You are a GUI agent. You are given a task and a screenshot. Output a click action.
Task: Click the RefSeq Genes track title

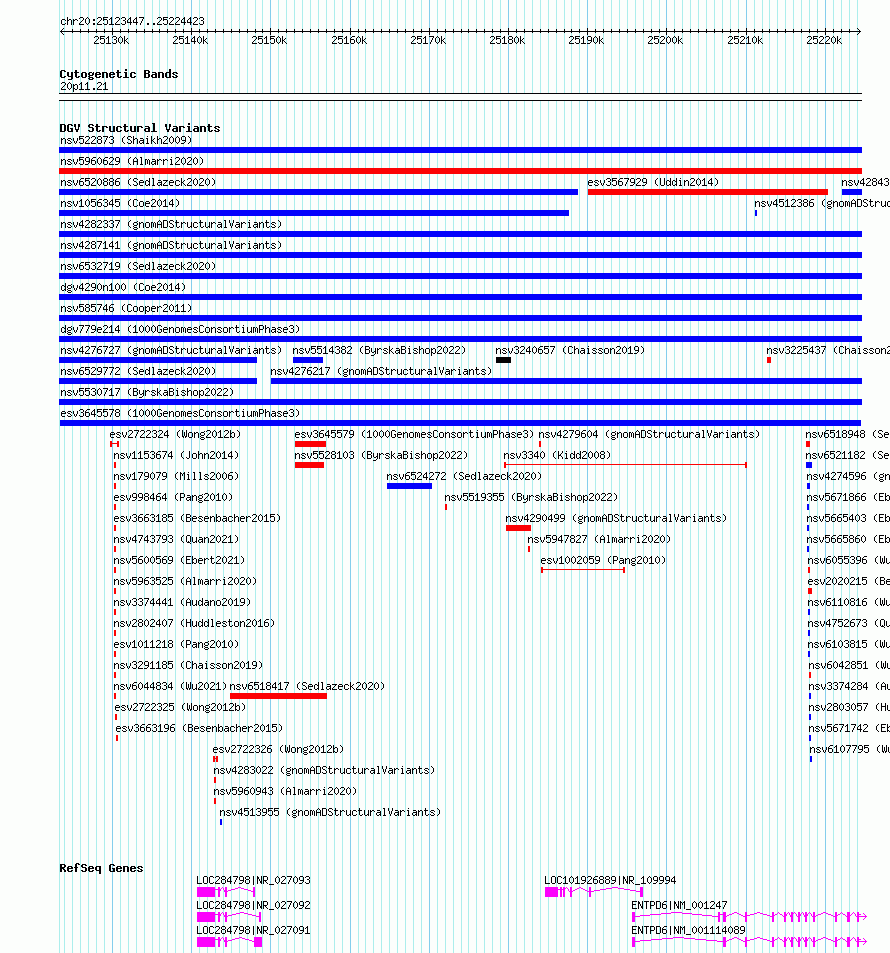[x=101, y=868]
